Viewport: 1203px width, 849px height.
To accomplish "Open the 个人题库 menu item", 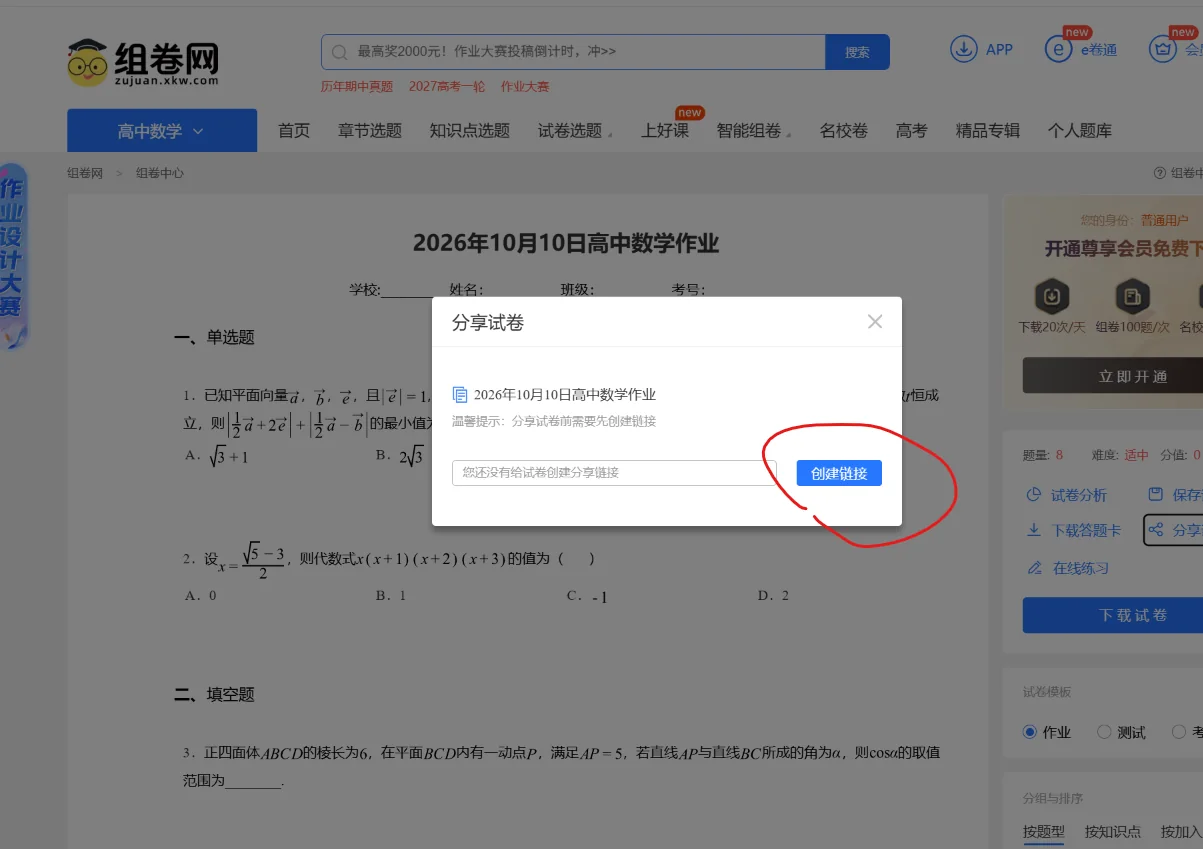I will click(x=1080, y=131).
